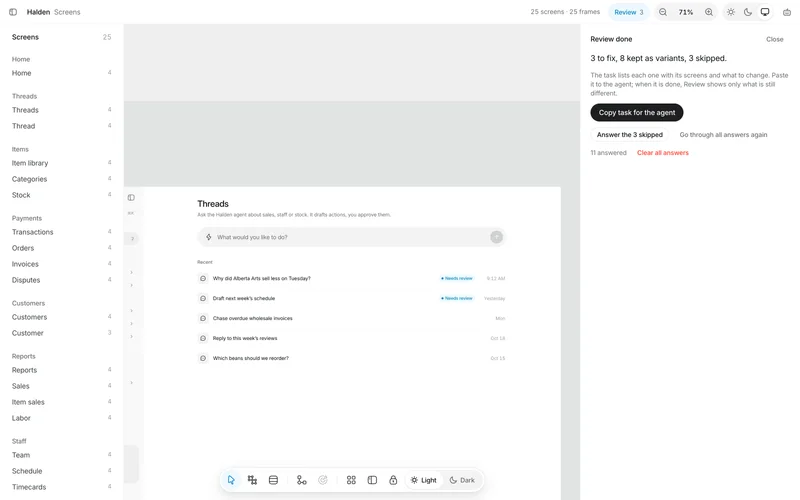Viewport: 800px width, 500px height.
Task: Click Answer the 3 skipped button
Action: click(630, 135)
